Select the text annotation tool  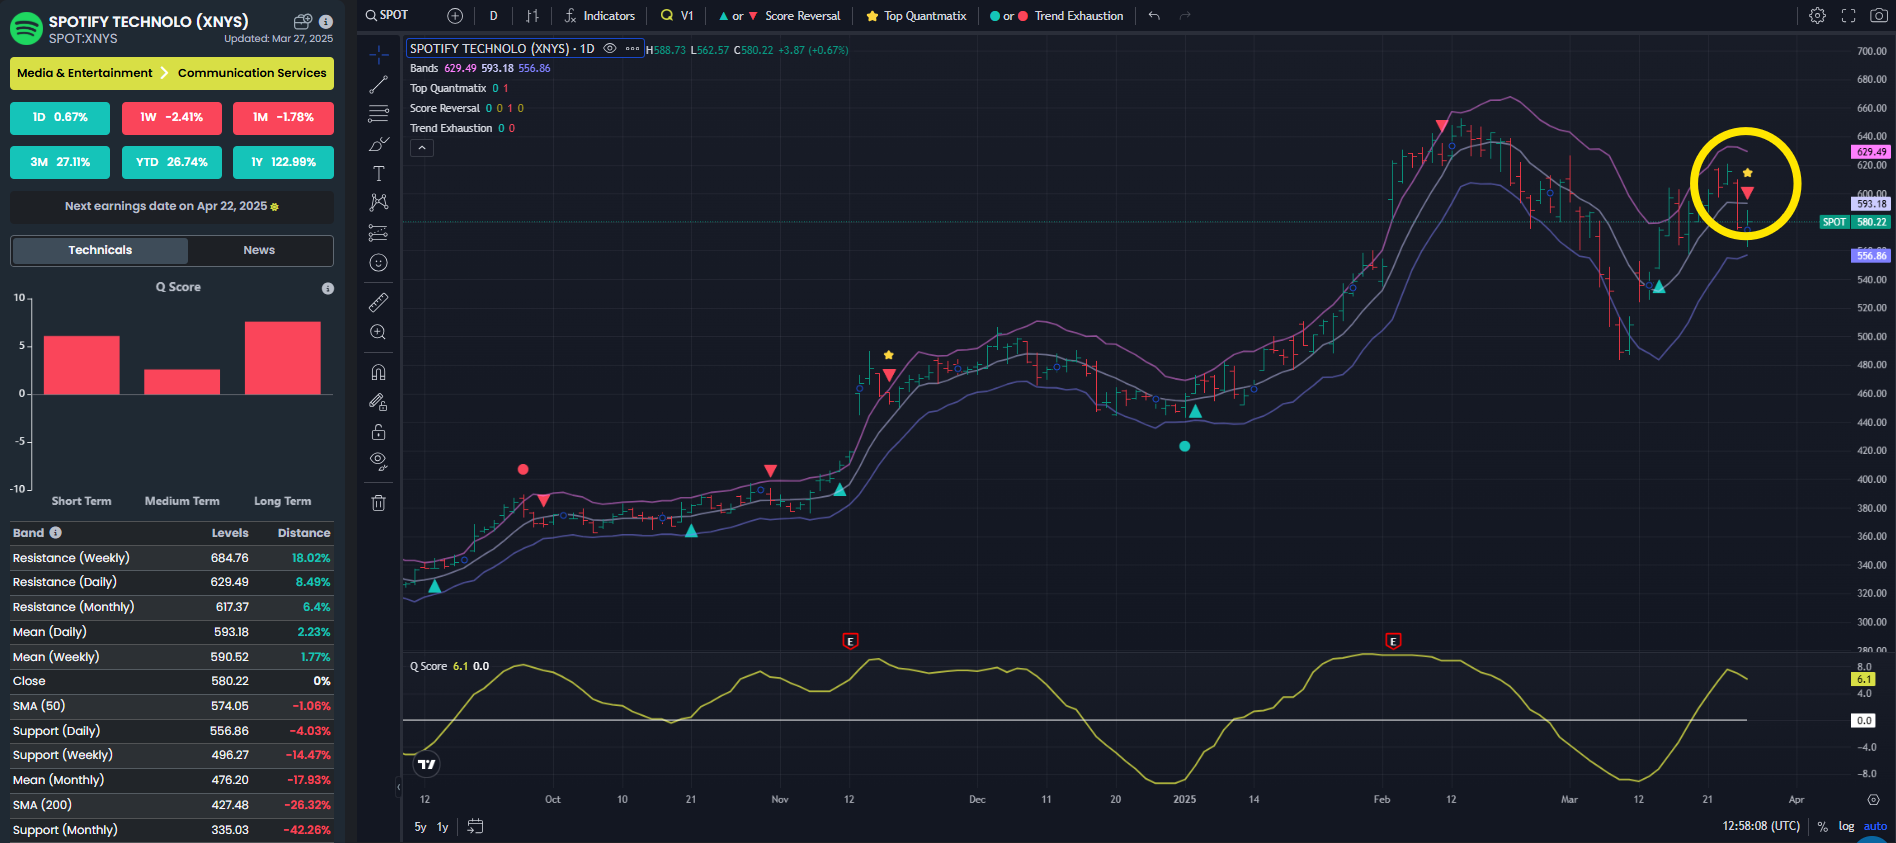point(378,173)
